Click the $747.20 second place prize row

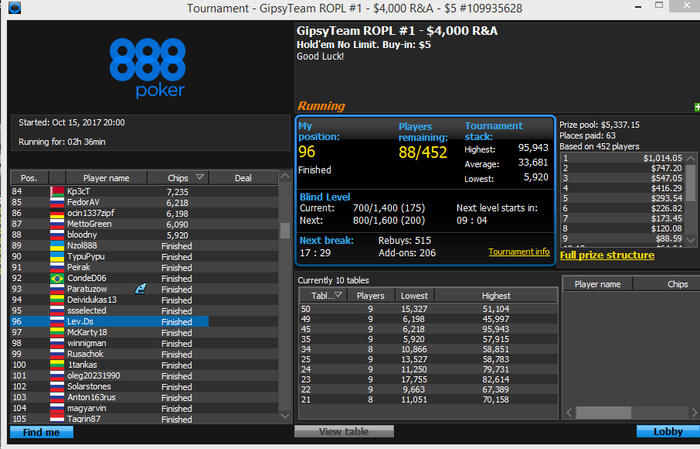(623, 168)
